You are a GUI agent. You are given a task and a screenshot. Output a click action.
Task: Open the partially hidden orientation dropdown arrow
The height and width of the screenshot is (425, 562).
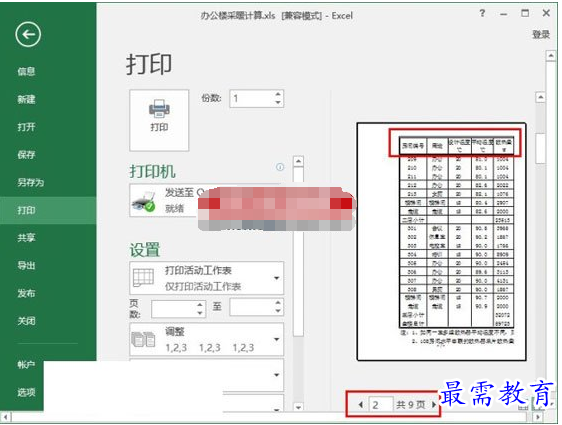[x=276, y=375]
